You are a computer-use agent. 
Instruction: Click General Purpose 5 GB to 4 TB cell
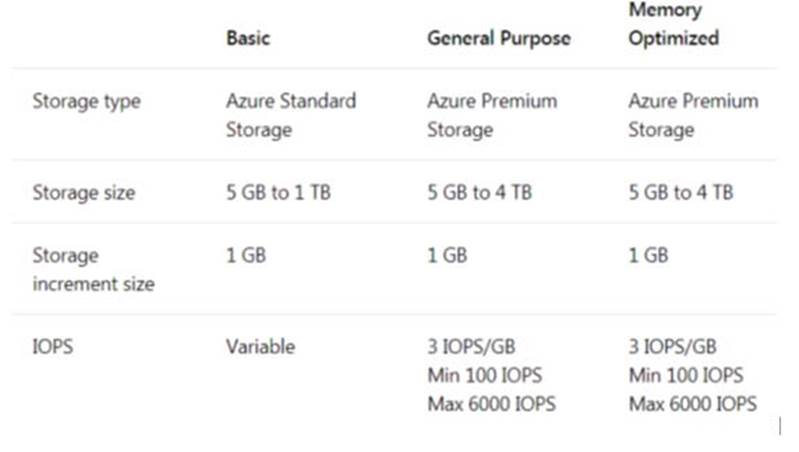[x=480, y=193]
